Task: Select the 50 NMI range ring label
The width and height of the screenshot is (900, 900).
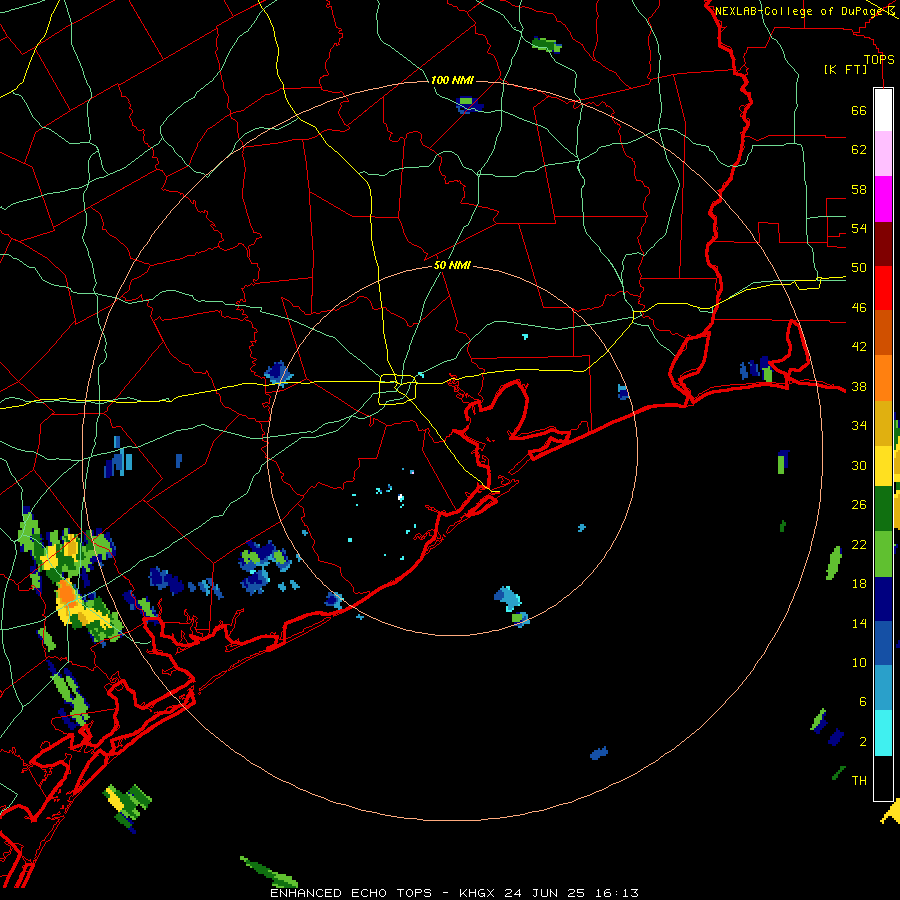Action: click(452, 265)
